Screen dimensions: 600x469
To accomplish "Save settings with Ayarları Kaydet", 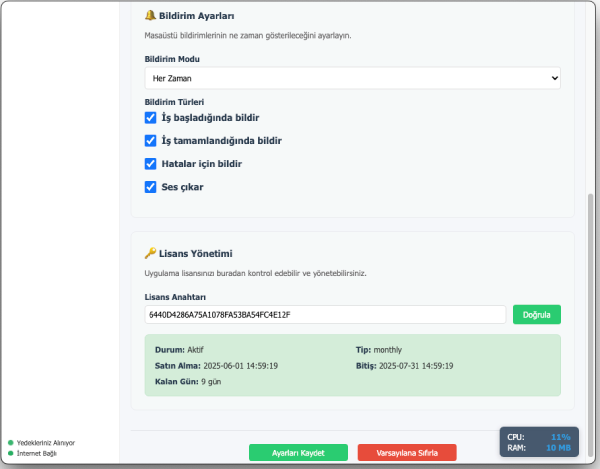I will [298, 452].
